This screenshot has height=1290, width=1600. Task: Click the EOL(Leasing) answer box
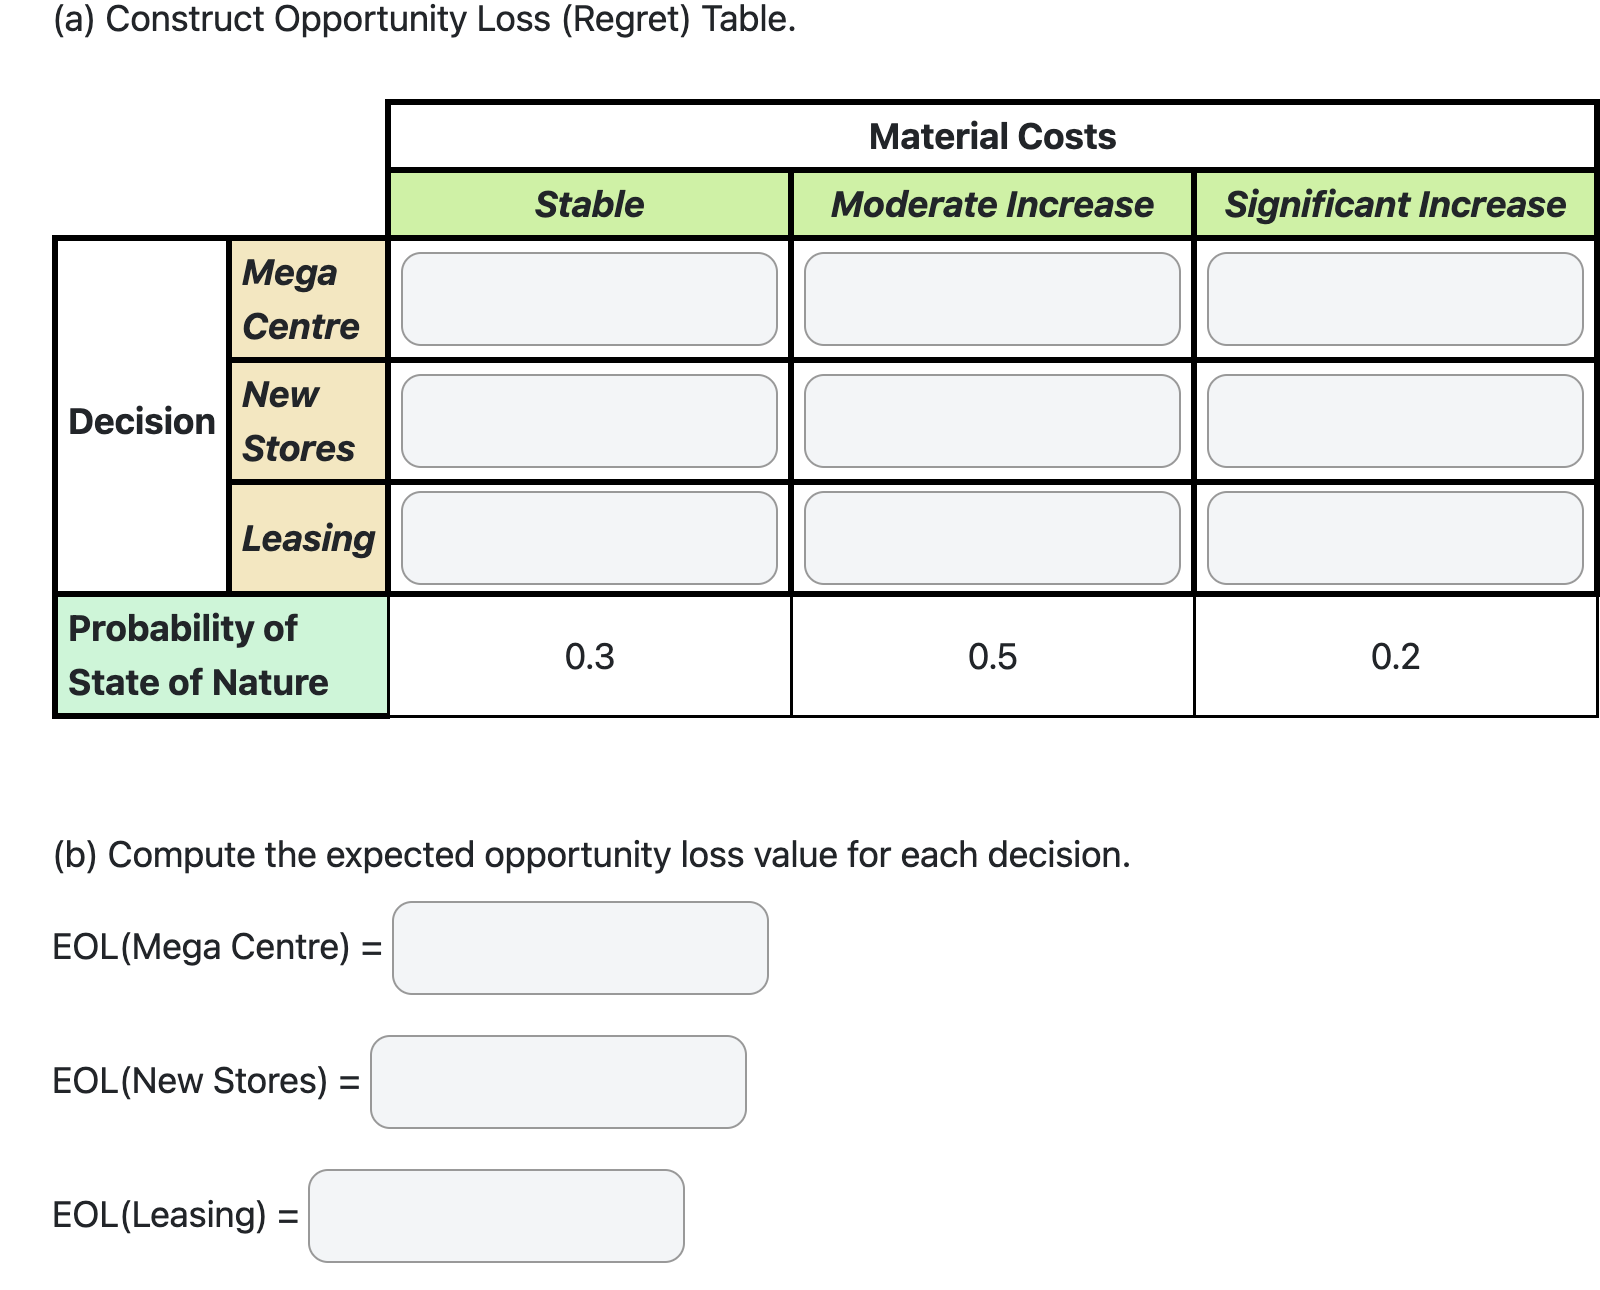click(495, 1216)
